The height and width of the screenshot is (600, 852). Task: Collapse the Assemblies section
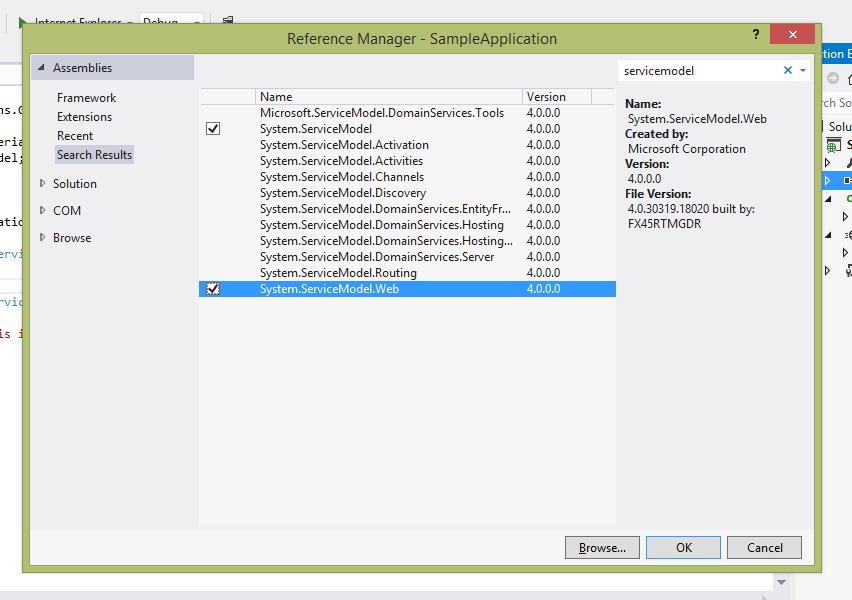coord(41,67)
